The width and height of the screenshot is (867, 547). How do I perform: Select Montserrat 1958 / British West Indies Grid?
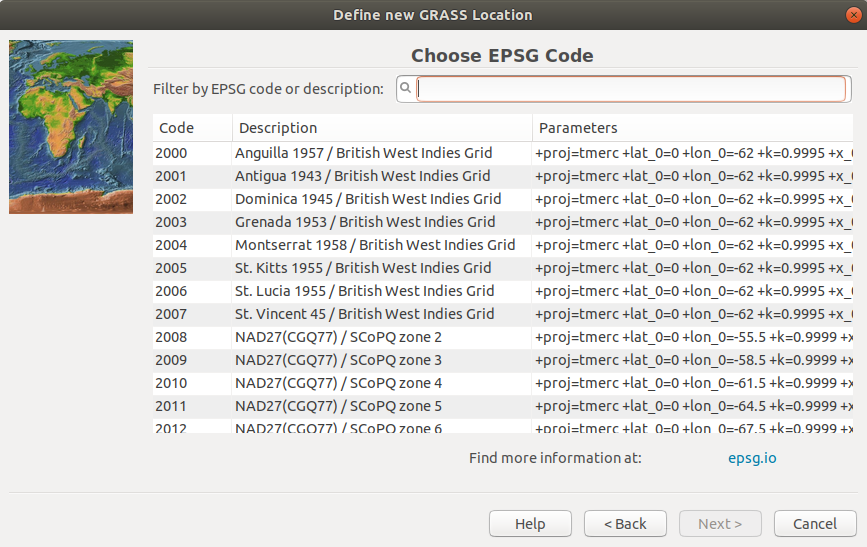(382, 245)
